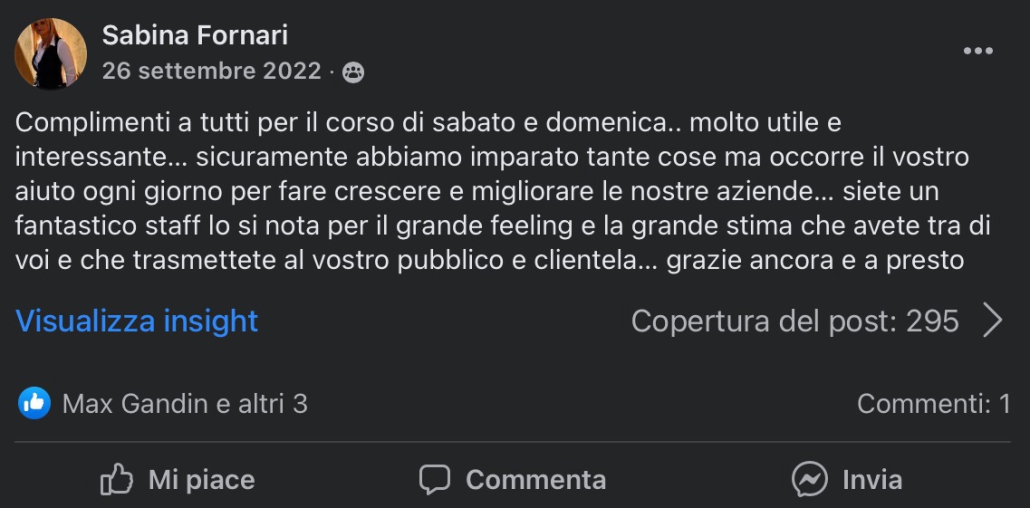
Task: Click the Copertura del post: 295 text
Action: [x=795, y=321]
